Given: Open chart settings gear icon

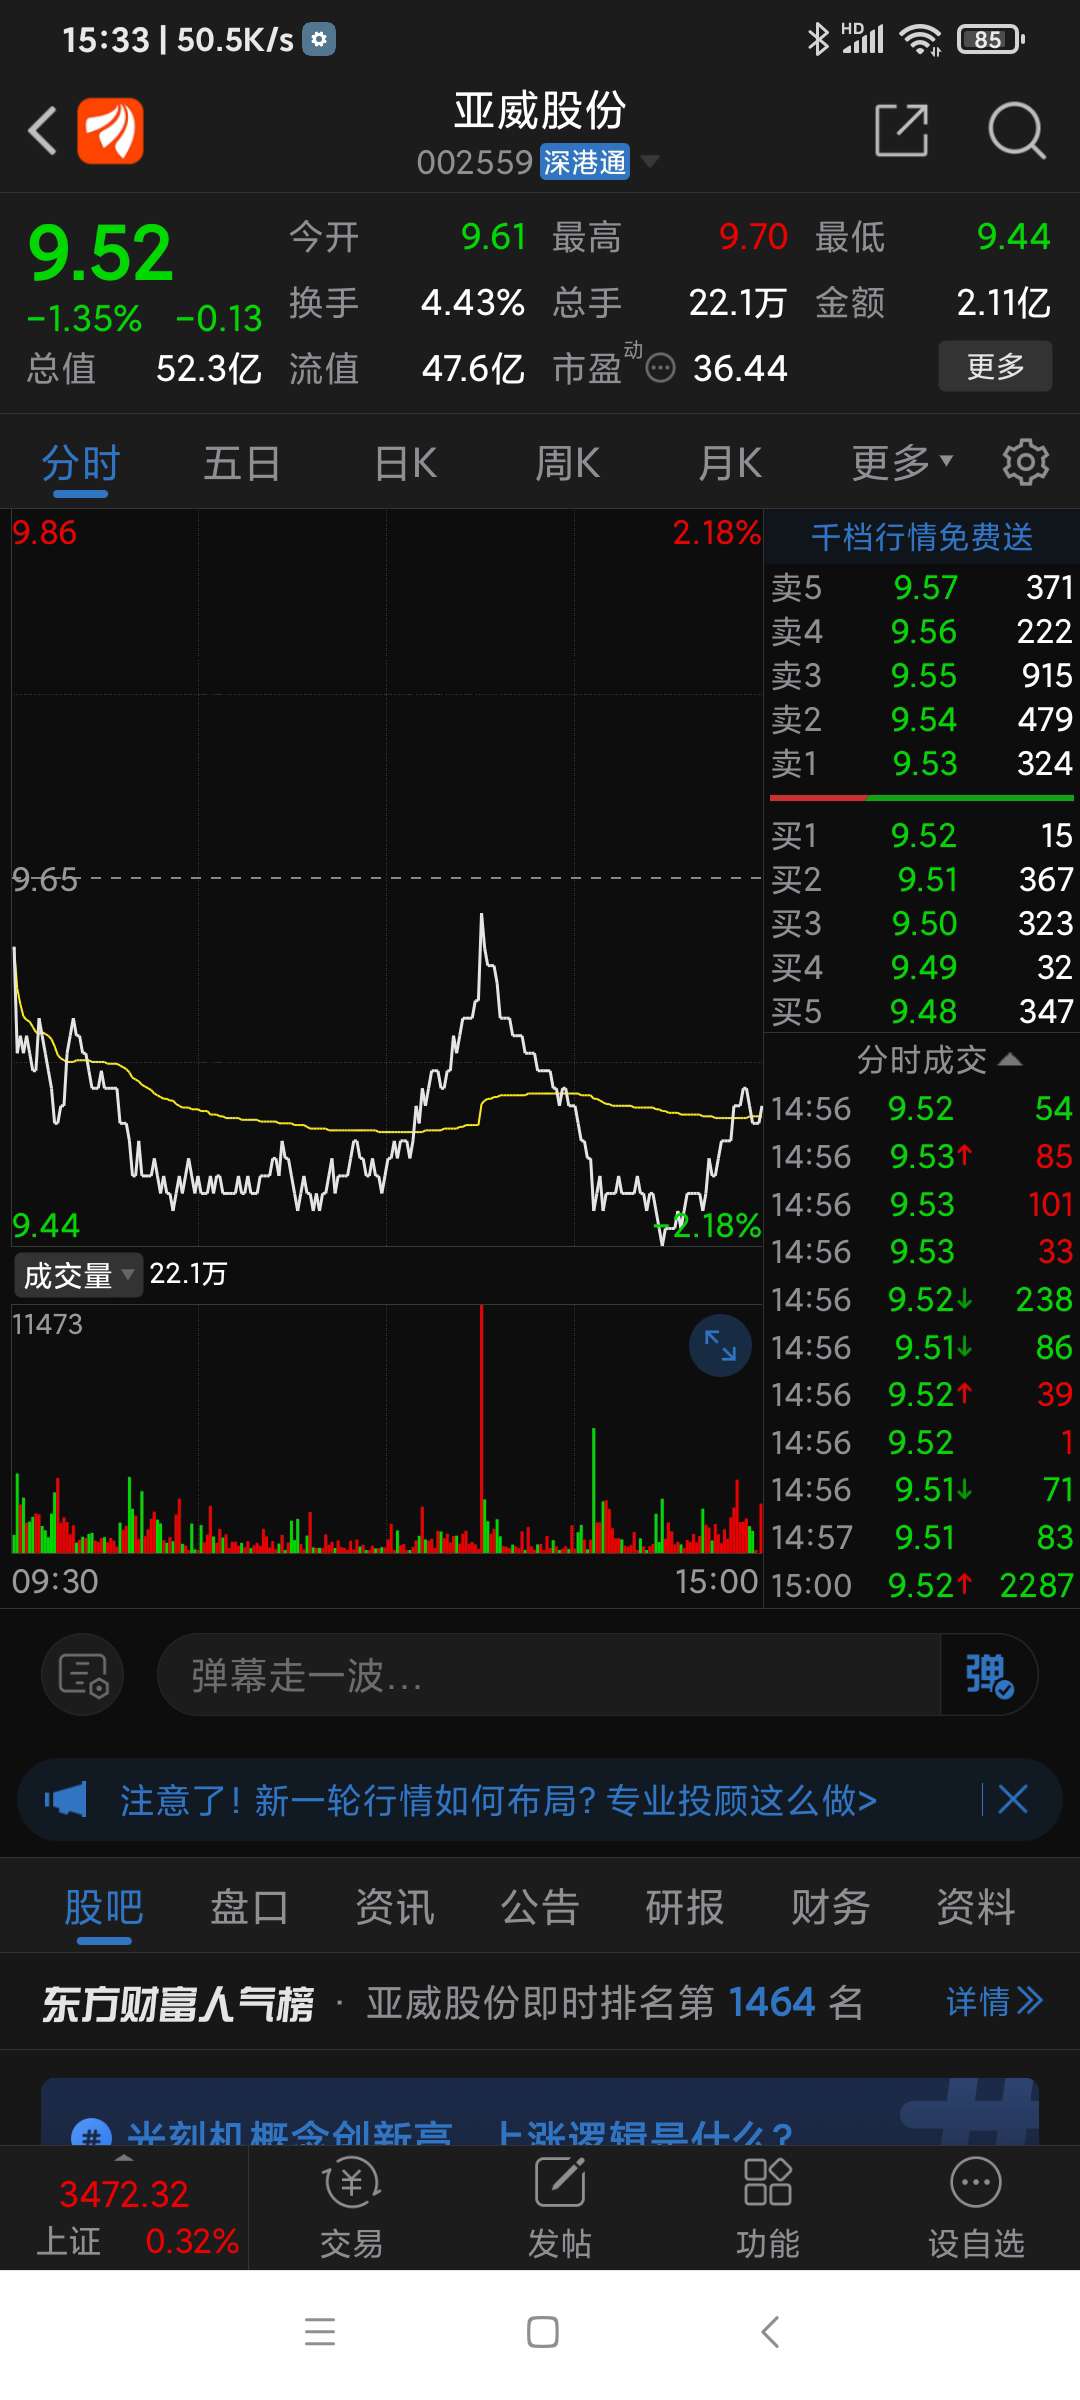Looking at the screenshot, I should (1026, 462).
